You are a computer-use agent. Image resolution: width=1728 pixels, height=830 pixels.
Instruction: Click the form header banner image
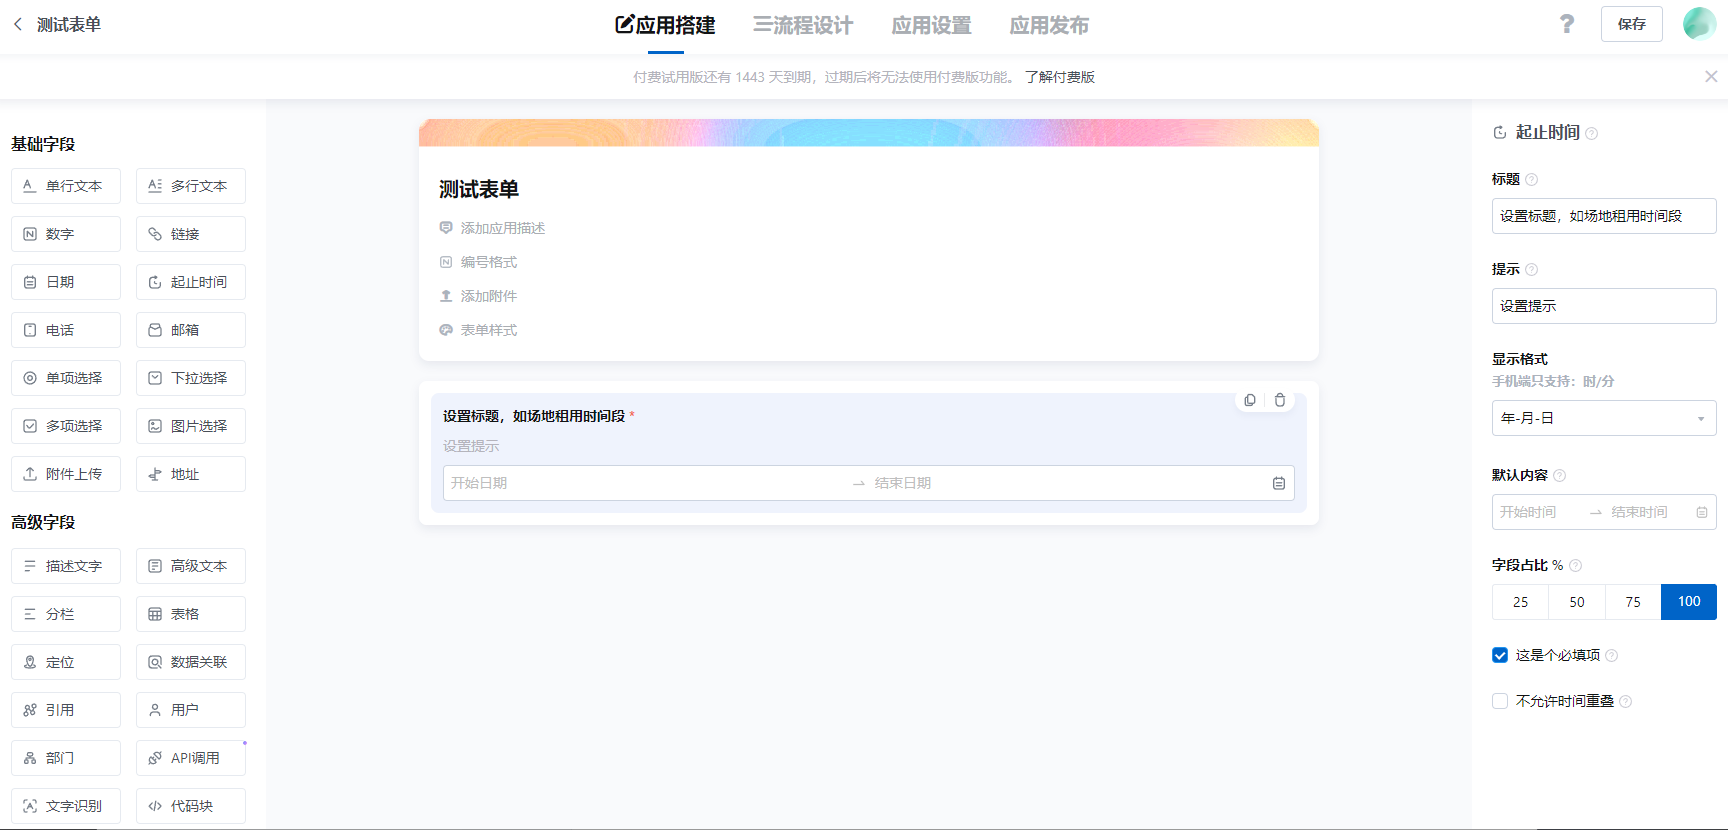[869, 133]
